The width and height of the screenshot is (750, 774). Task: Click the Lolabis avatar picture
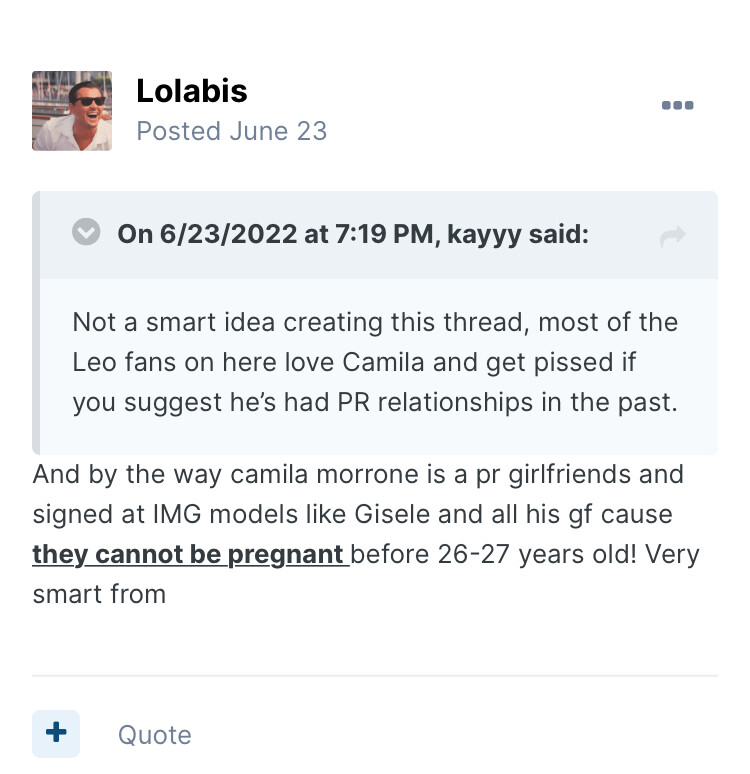pos(72,111)
